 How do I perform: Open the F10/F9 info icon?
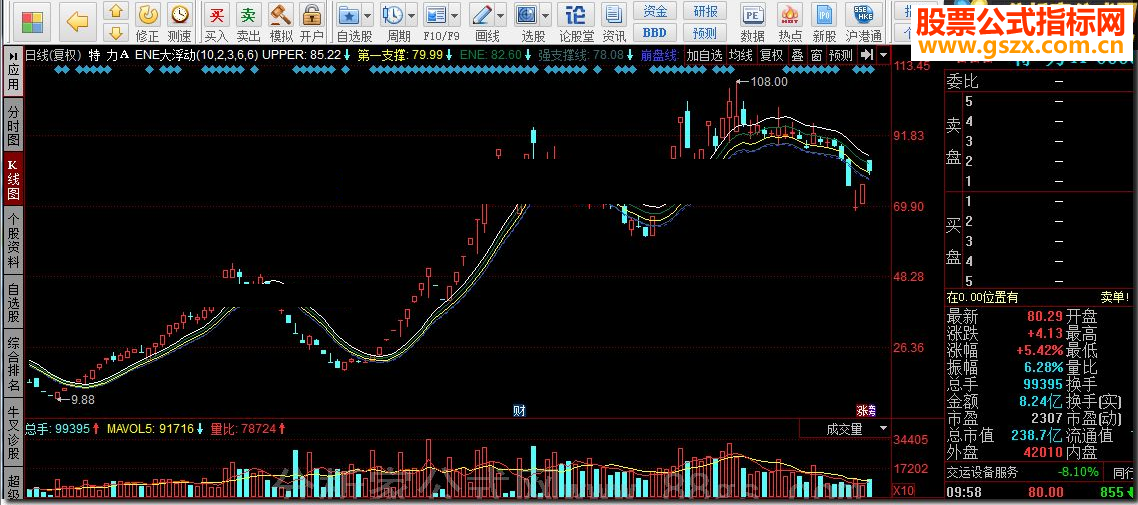(435, 15)
